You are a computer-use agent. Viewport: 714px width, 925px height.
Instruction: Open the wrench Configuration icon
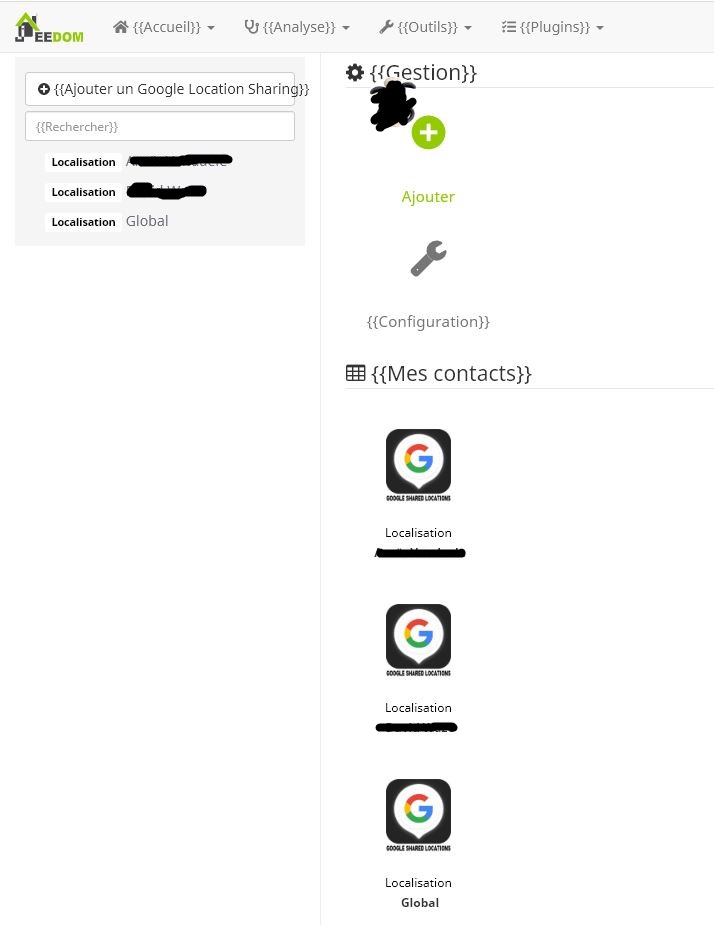pyautogui.click(x=428, y=258)
